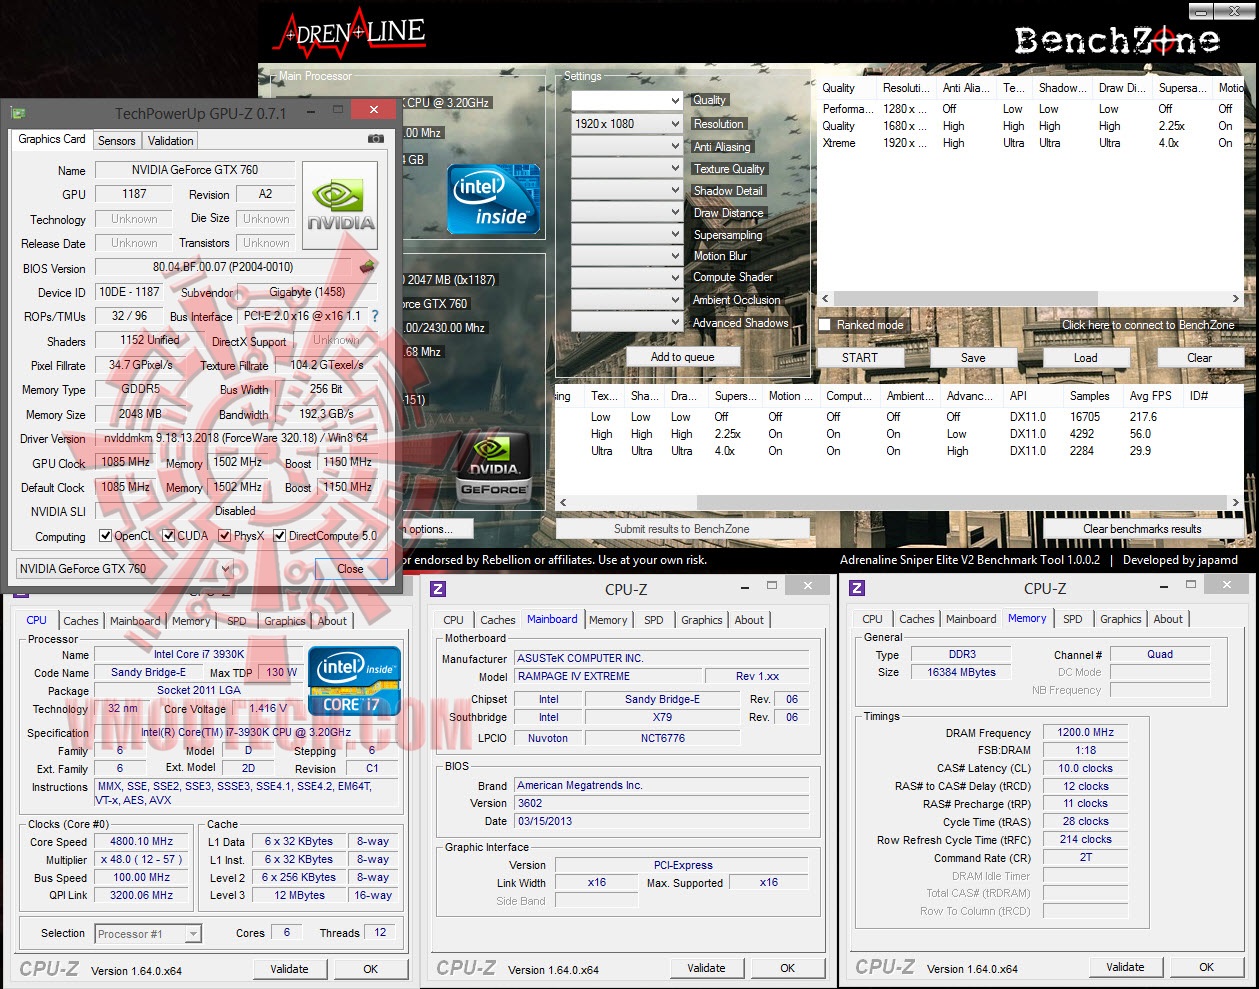
Task: Click the CPU-Z Mainboard window Z icon
Action: (x=438, y=589)
